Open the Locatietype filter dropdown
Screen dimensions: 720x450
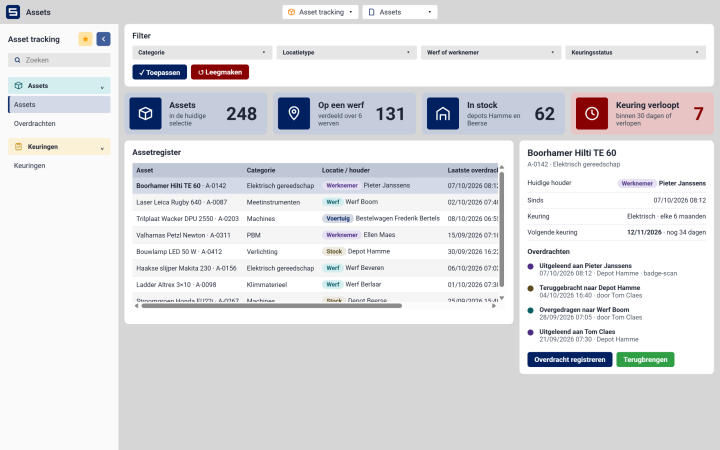347,52
